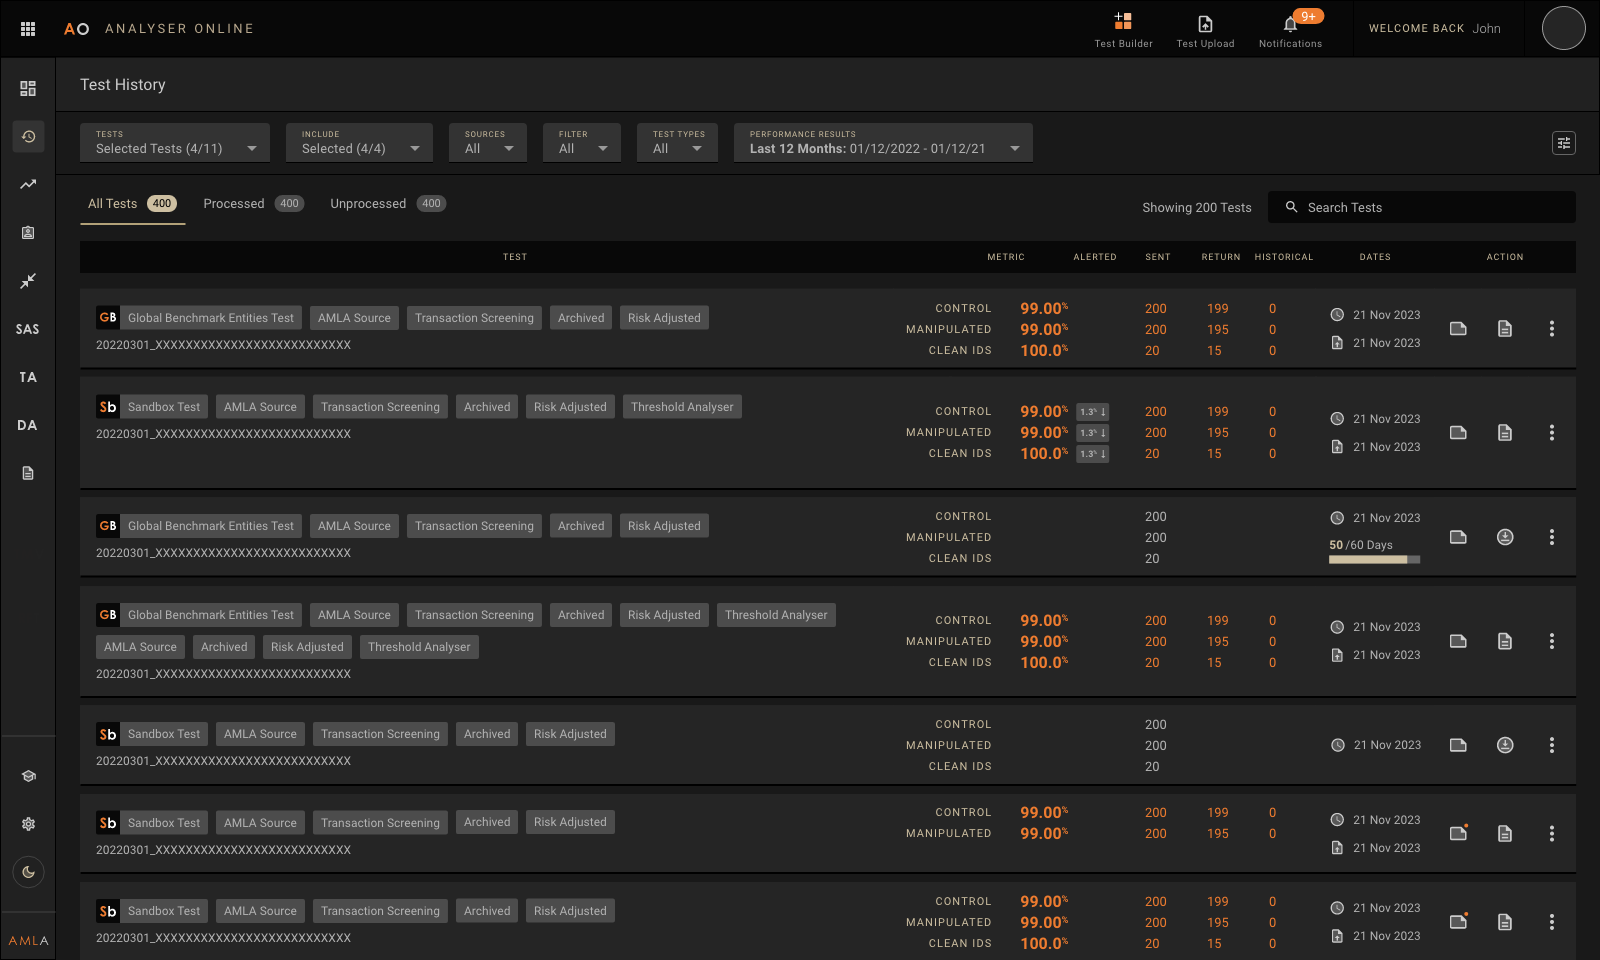Viewport: 1600px width, 960px height.
Task: Open Test History sidebar icon
Action: pyautogui.click(x=28, y=136)
